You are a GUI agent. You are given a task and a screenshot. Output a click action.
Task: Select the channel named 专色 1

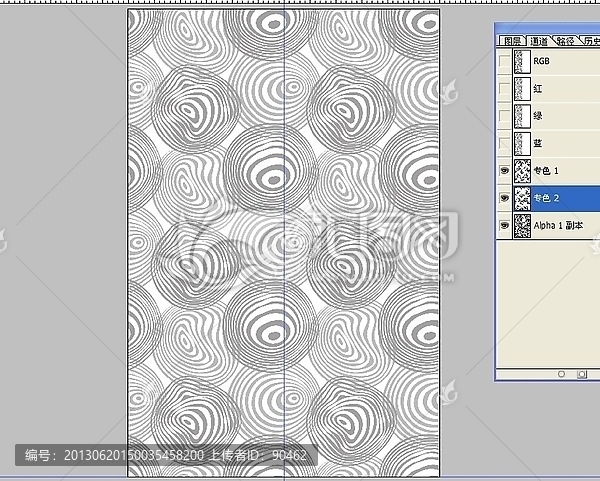tap(546, 171)
